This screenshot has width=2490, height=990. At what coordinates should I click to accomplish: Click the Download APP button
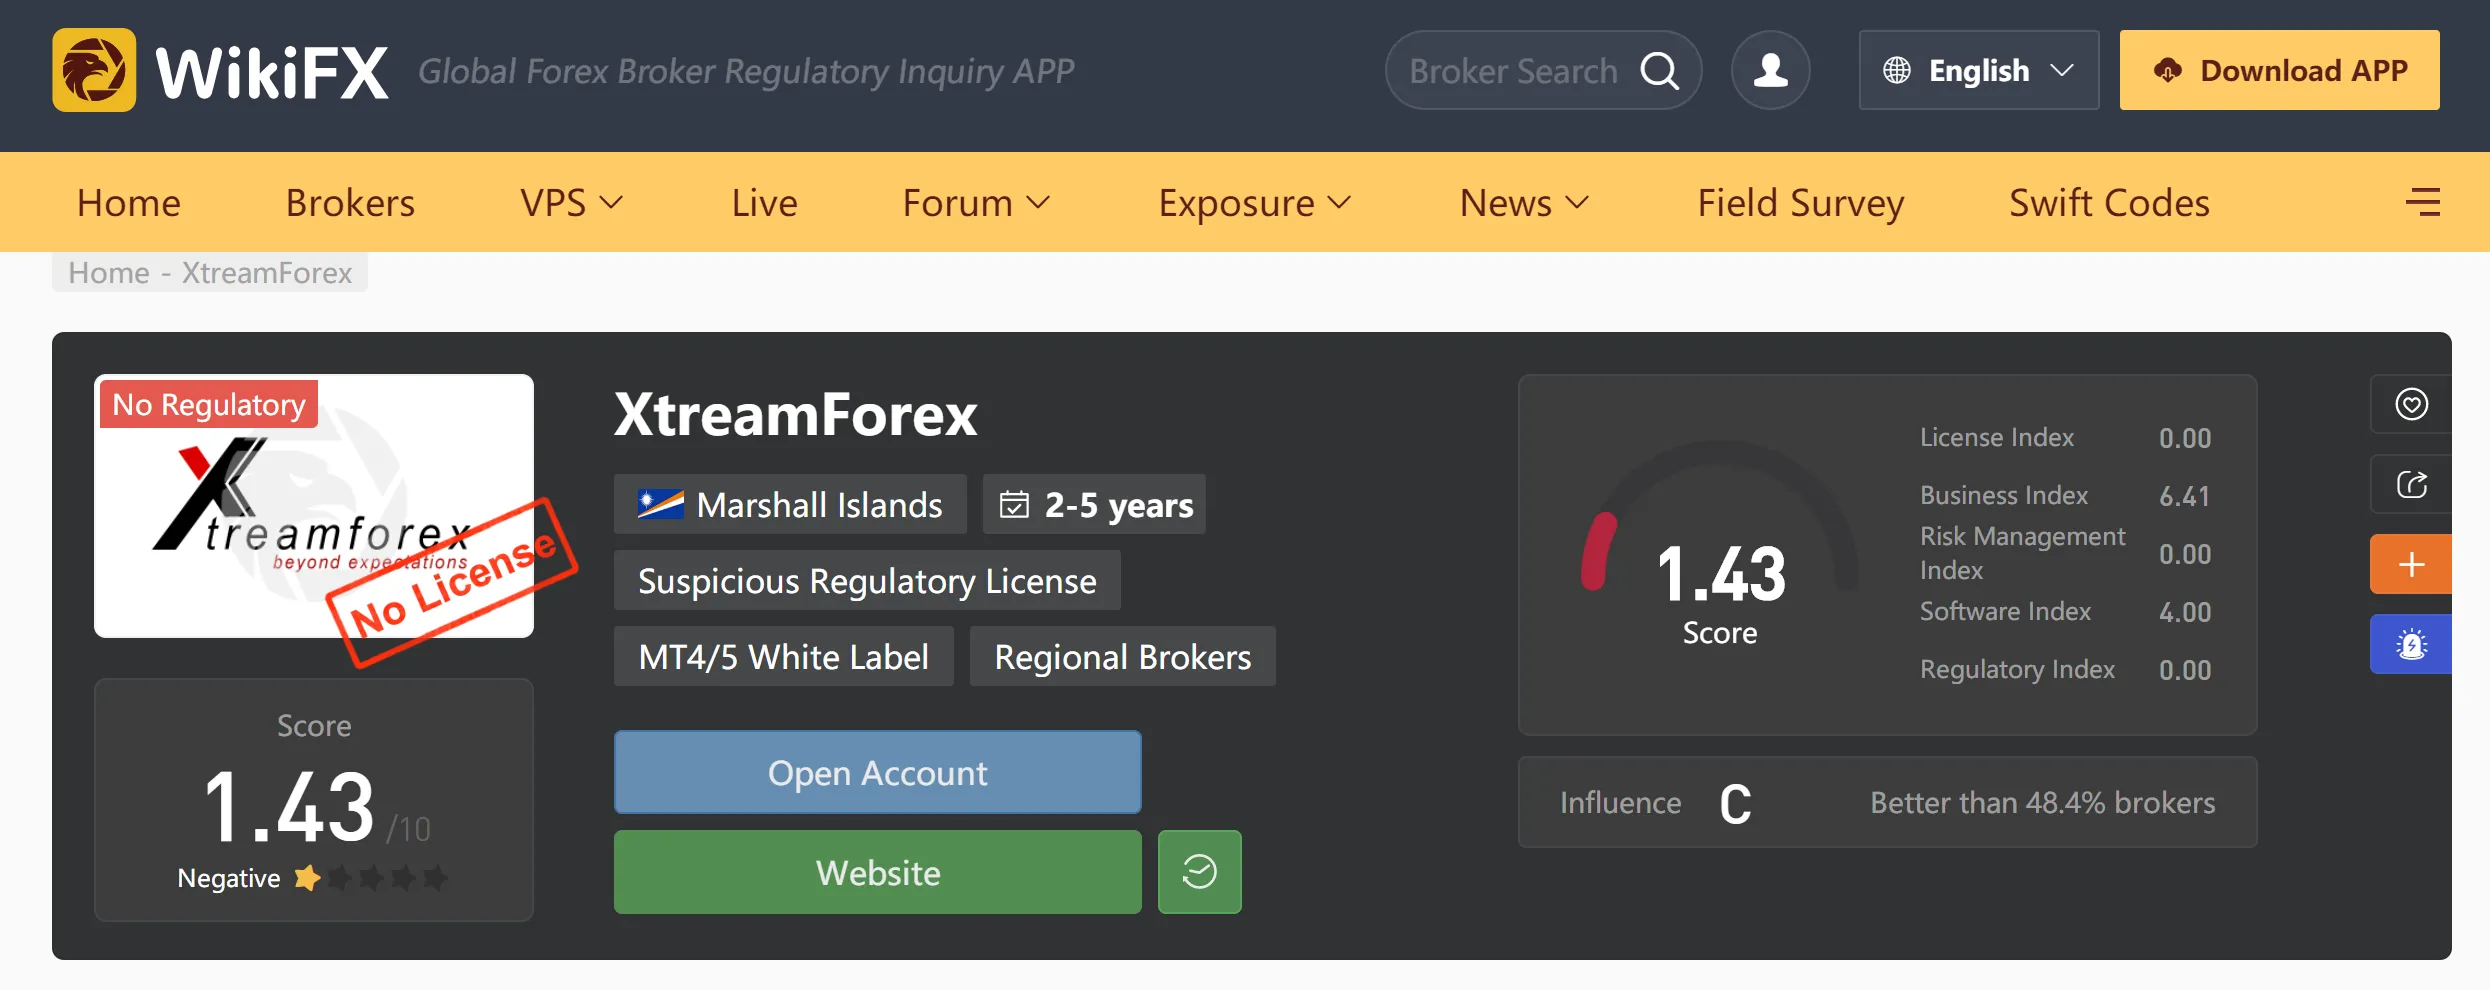click(2280, 70)
